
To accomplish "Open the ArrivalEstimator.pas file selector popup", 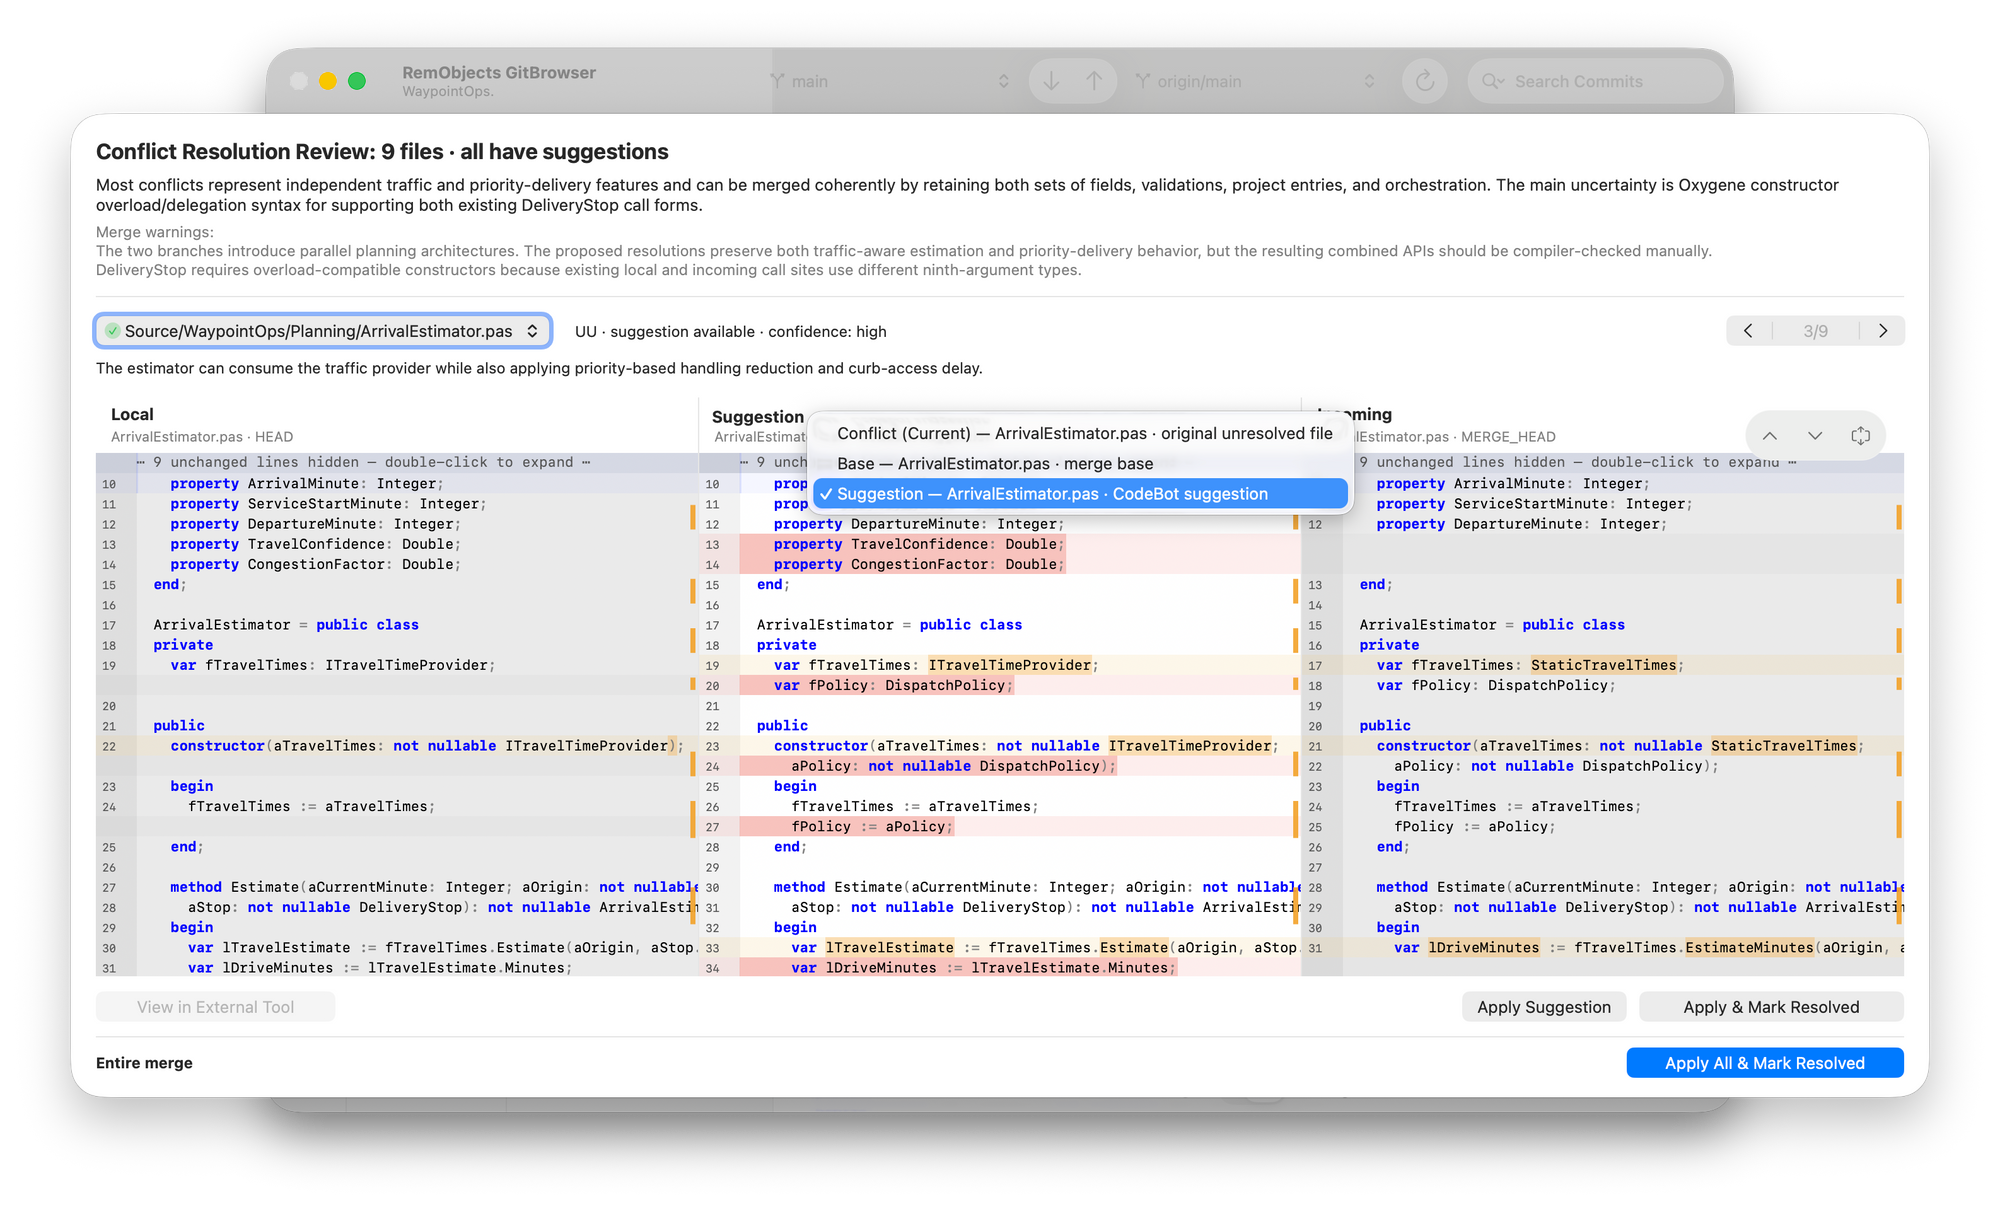I will coord(323,331).
